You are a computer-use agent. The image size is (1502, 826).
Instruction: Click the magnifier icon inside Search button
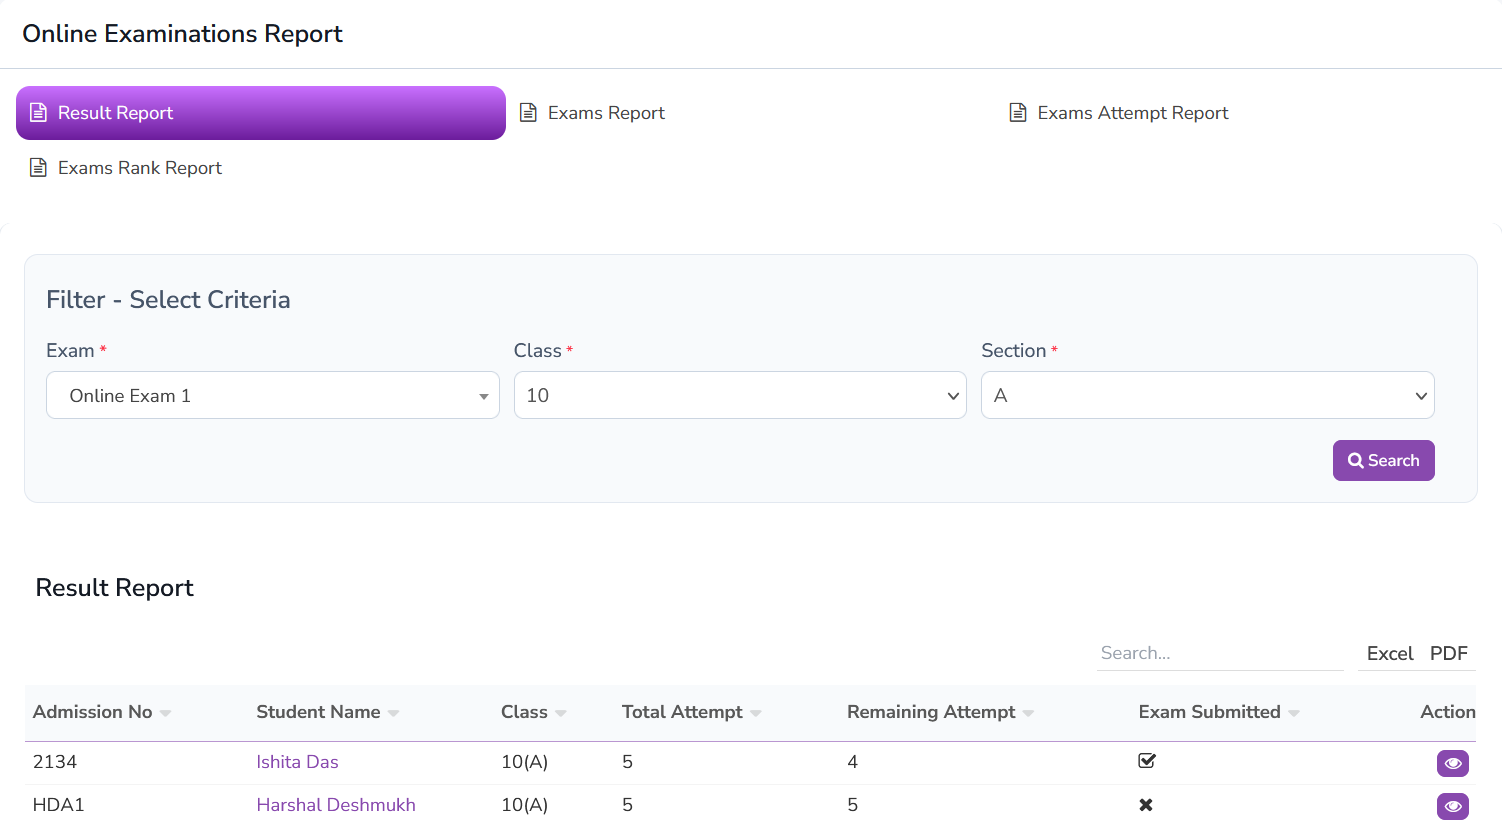[x=1356, y=460]
